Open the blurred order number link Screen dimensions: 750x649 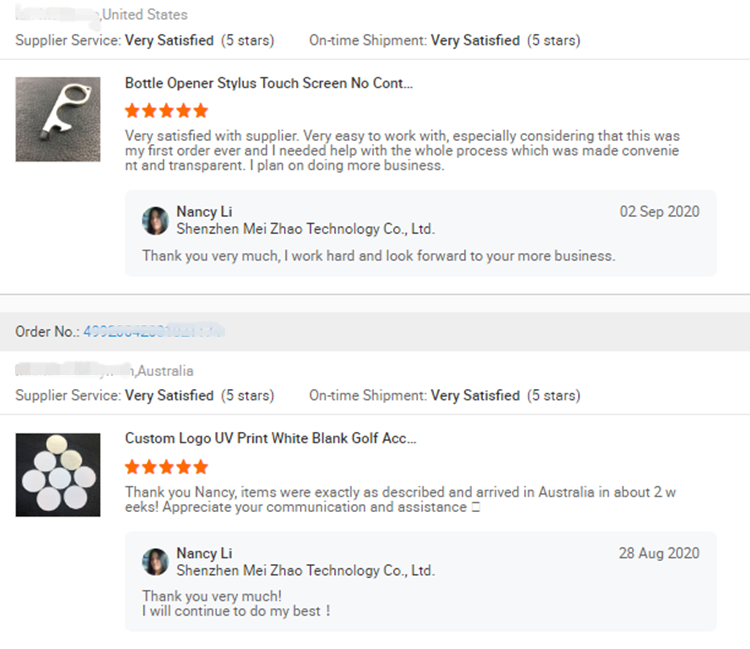(154, 331)
